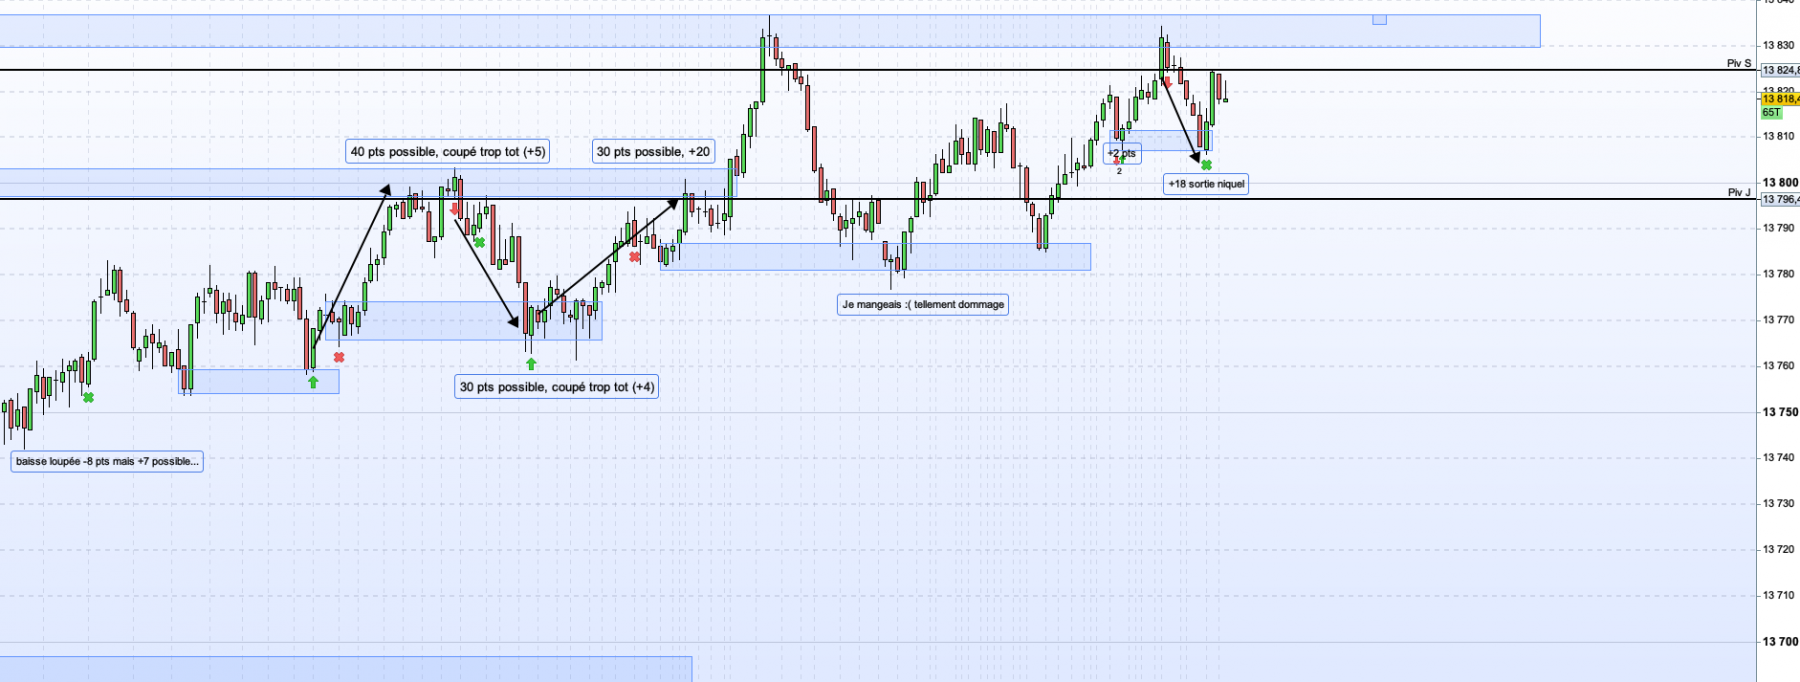Select the "Je mangeais :( tellement dommage" annotation

[923, 305]
